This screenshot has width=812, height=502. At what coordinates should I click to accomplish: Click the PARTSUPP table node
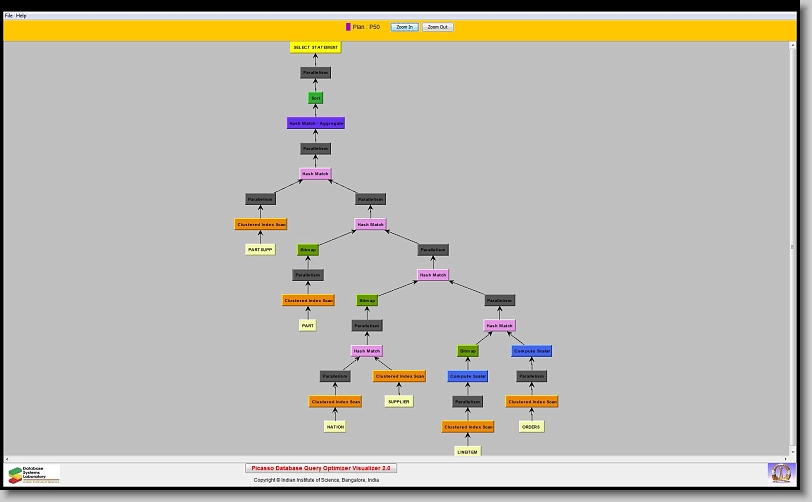tap(260, 250)
